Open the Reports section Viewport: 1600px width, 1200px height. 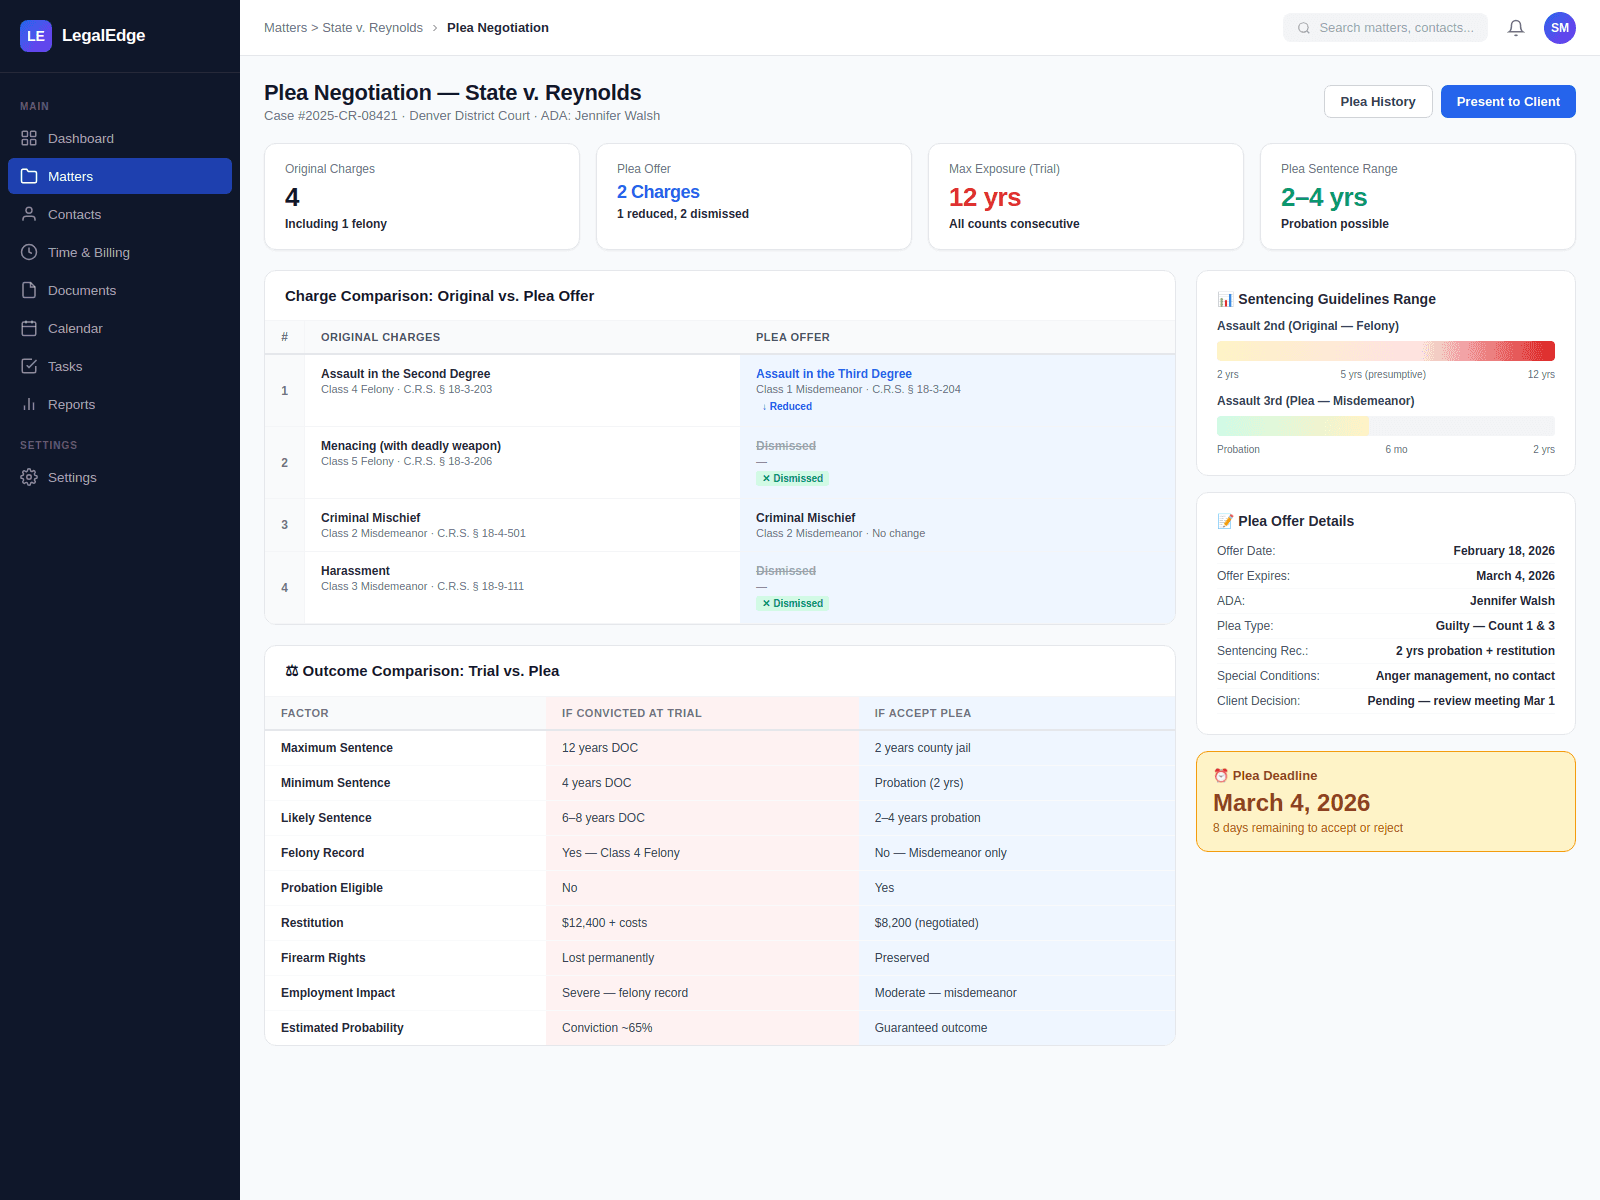click(x=120, y=404)
